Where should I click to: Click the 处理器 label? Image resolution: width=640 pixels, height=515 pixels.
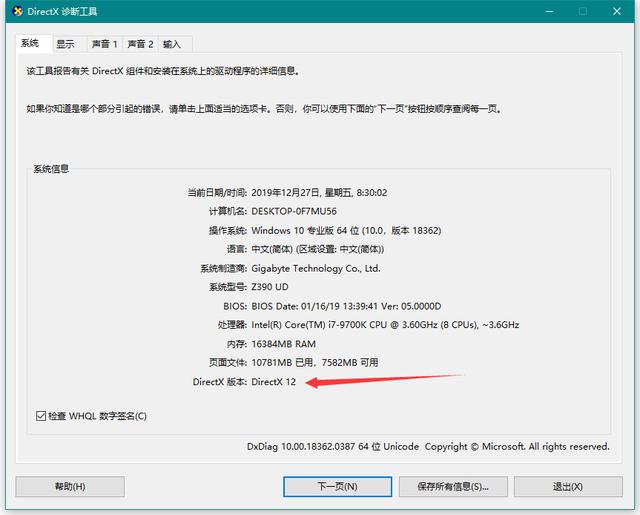click(232, 325)
